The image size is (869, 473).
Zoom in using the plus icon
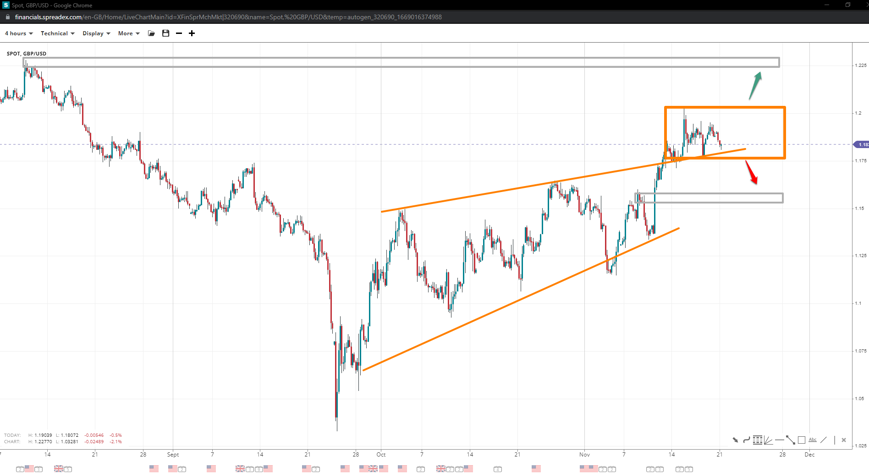click(192, 33)
